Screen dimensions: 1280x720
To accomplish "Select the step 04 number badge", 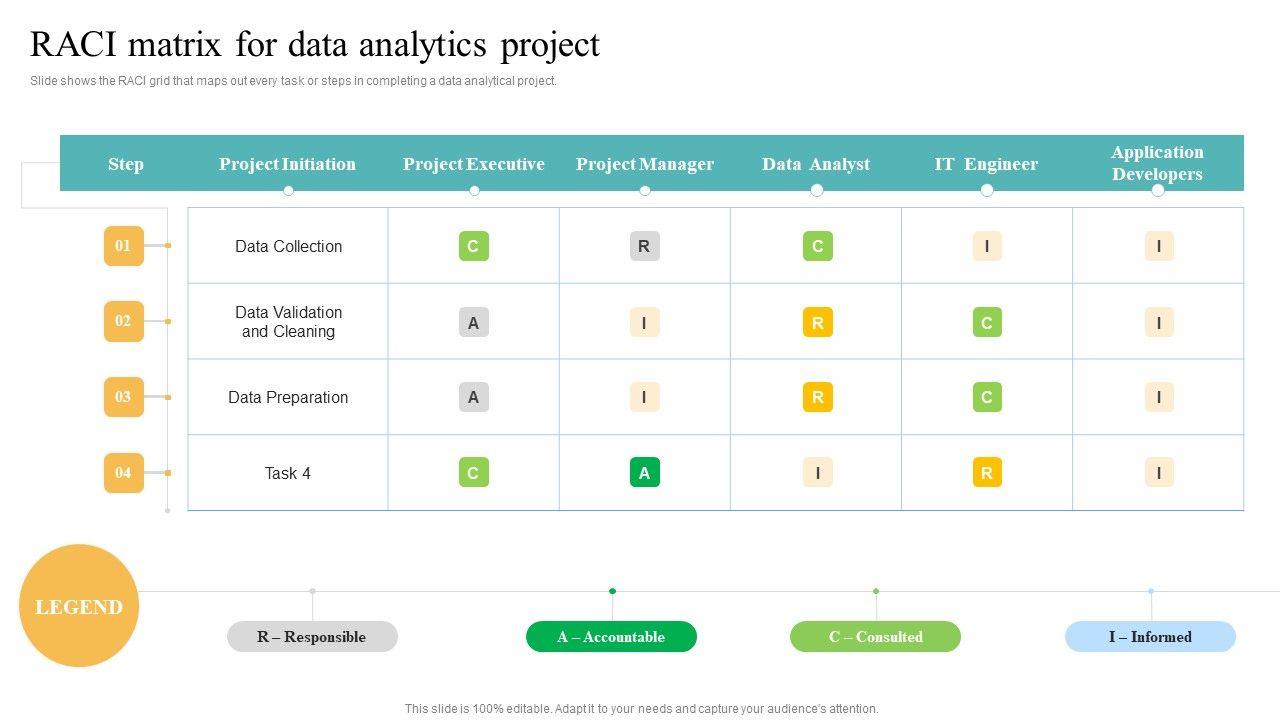I will (x=123, y=473).
